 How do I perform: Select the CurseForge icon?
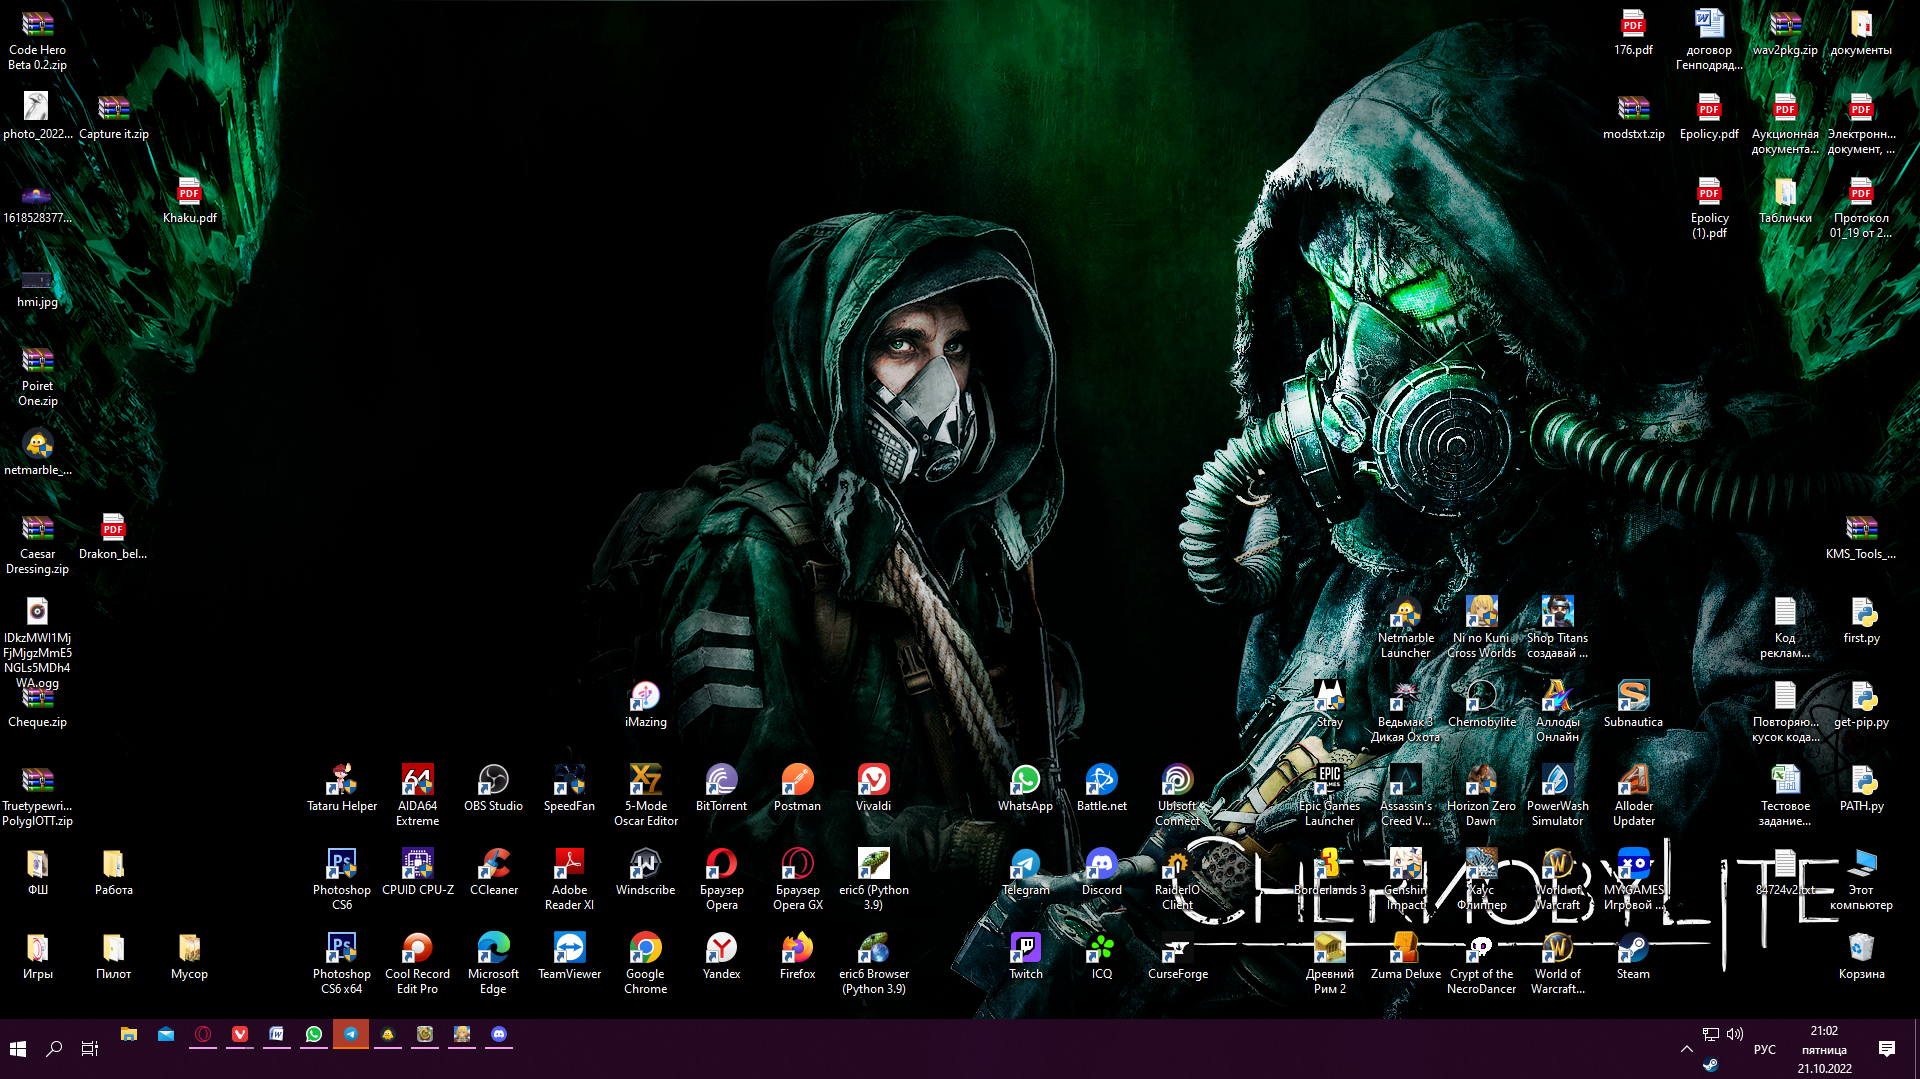click(x=1177, y=955)
